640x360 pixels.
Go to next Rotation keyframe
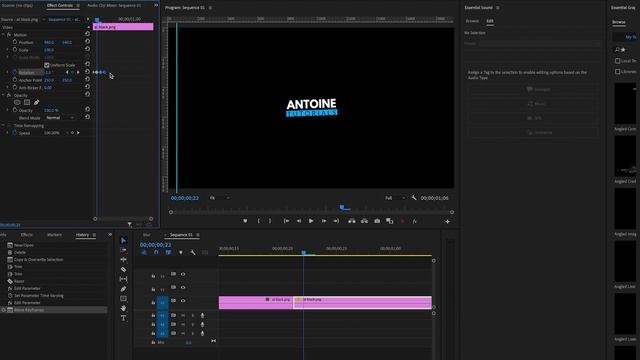coord(78,72)
